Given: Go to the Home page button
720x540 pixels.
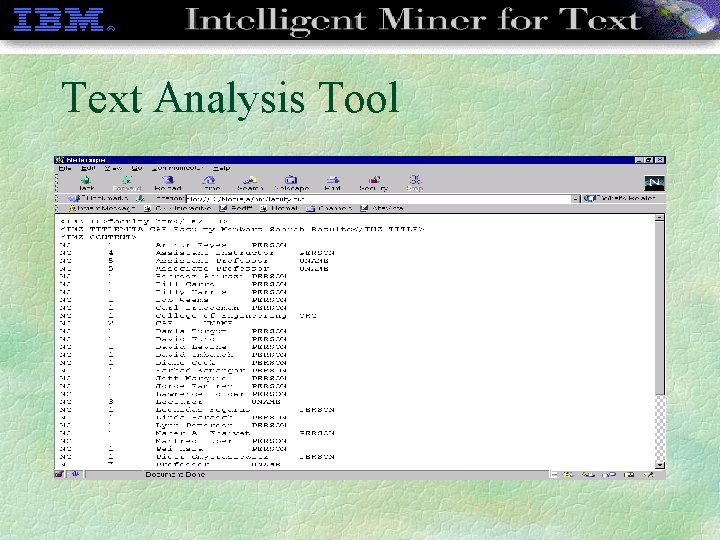Looking at the screenshot, I should pyautogui.click(x=210, y=183).
